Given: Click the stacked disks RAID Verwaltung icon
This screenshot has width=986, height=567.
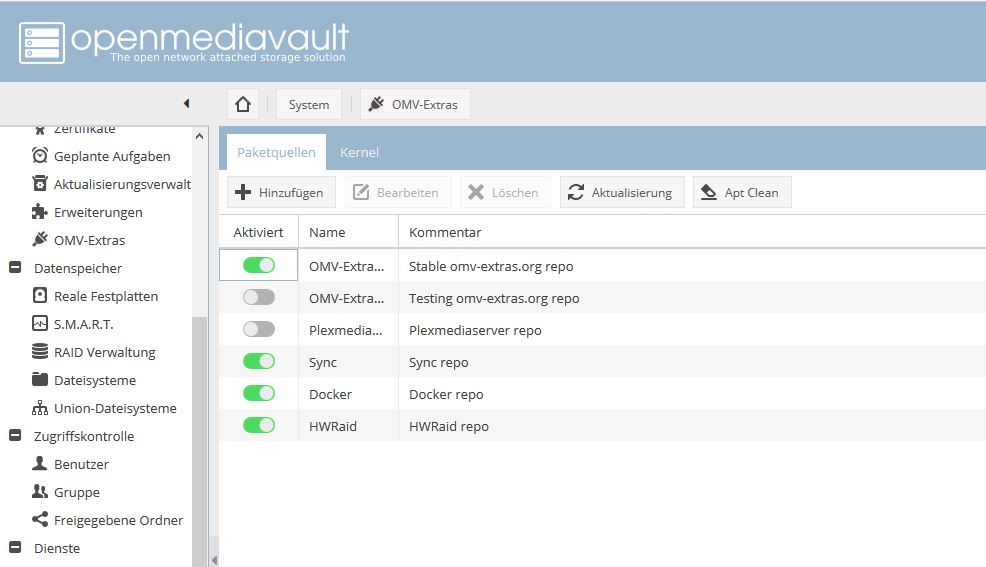Looking at the screenshot, I should coord(40,351).
